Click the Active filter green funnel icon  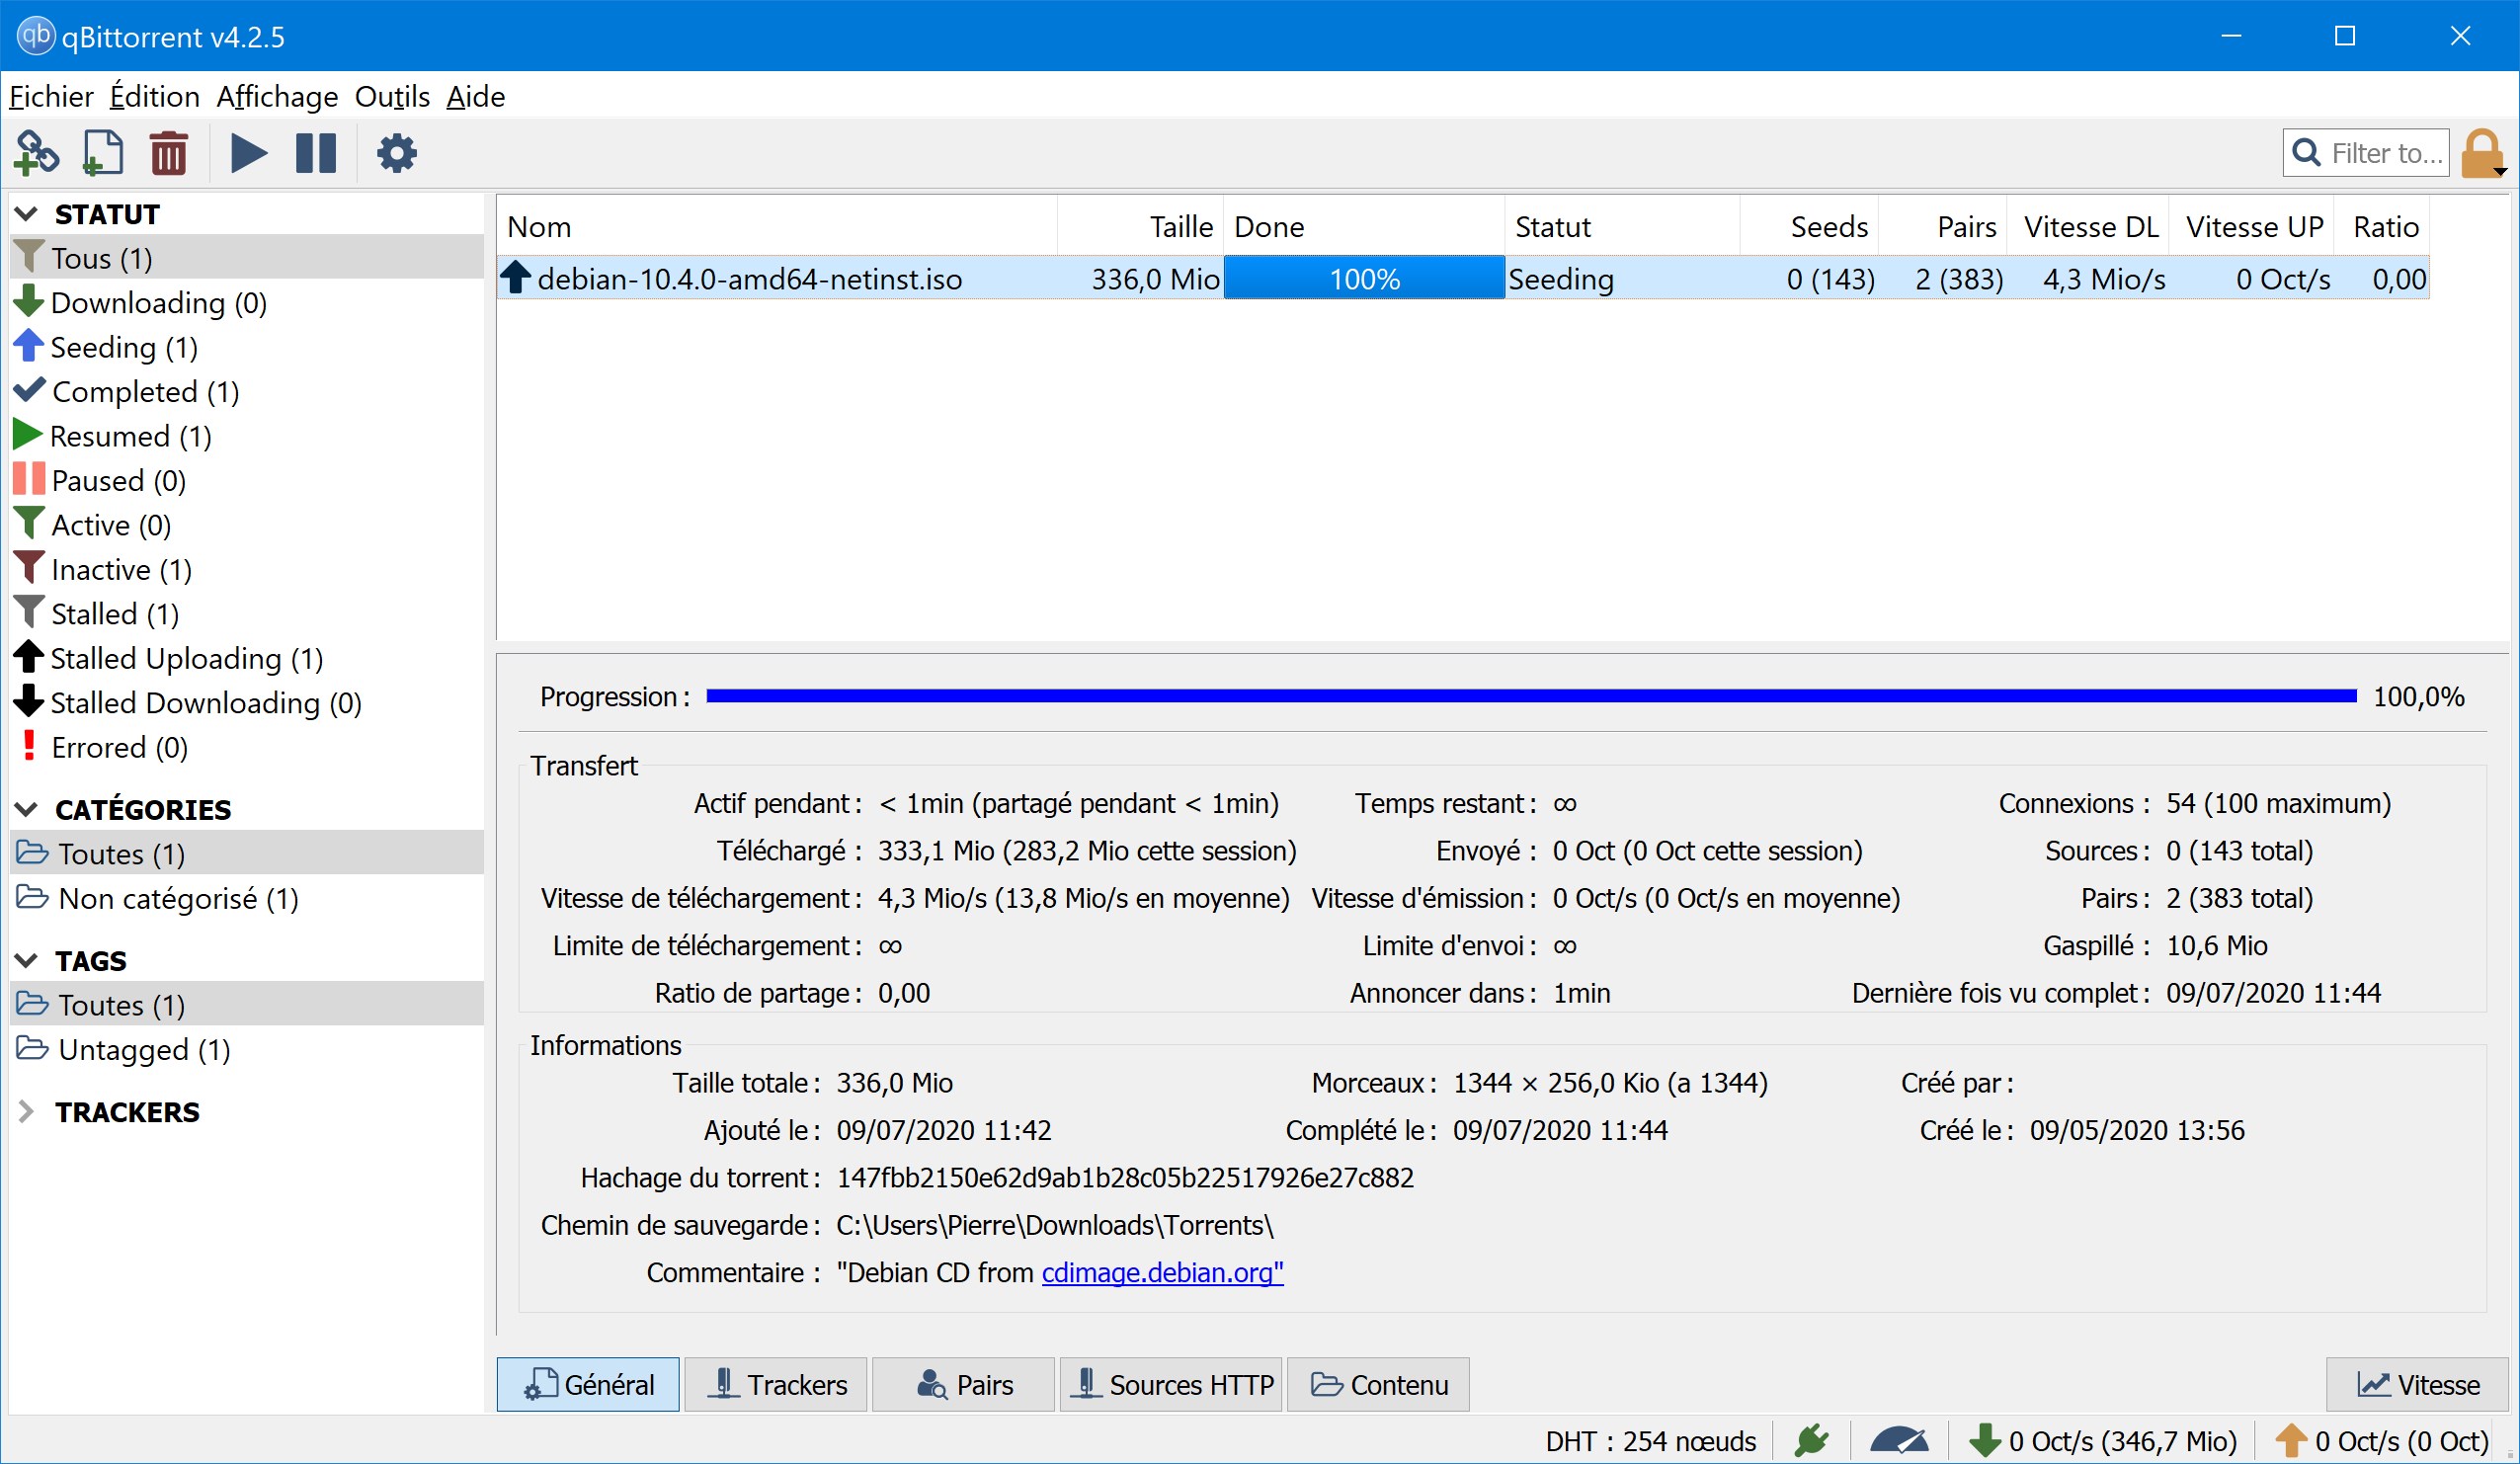point(29,523)
